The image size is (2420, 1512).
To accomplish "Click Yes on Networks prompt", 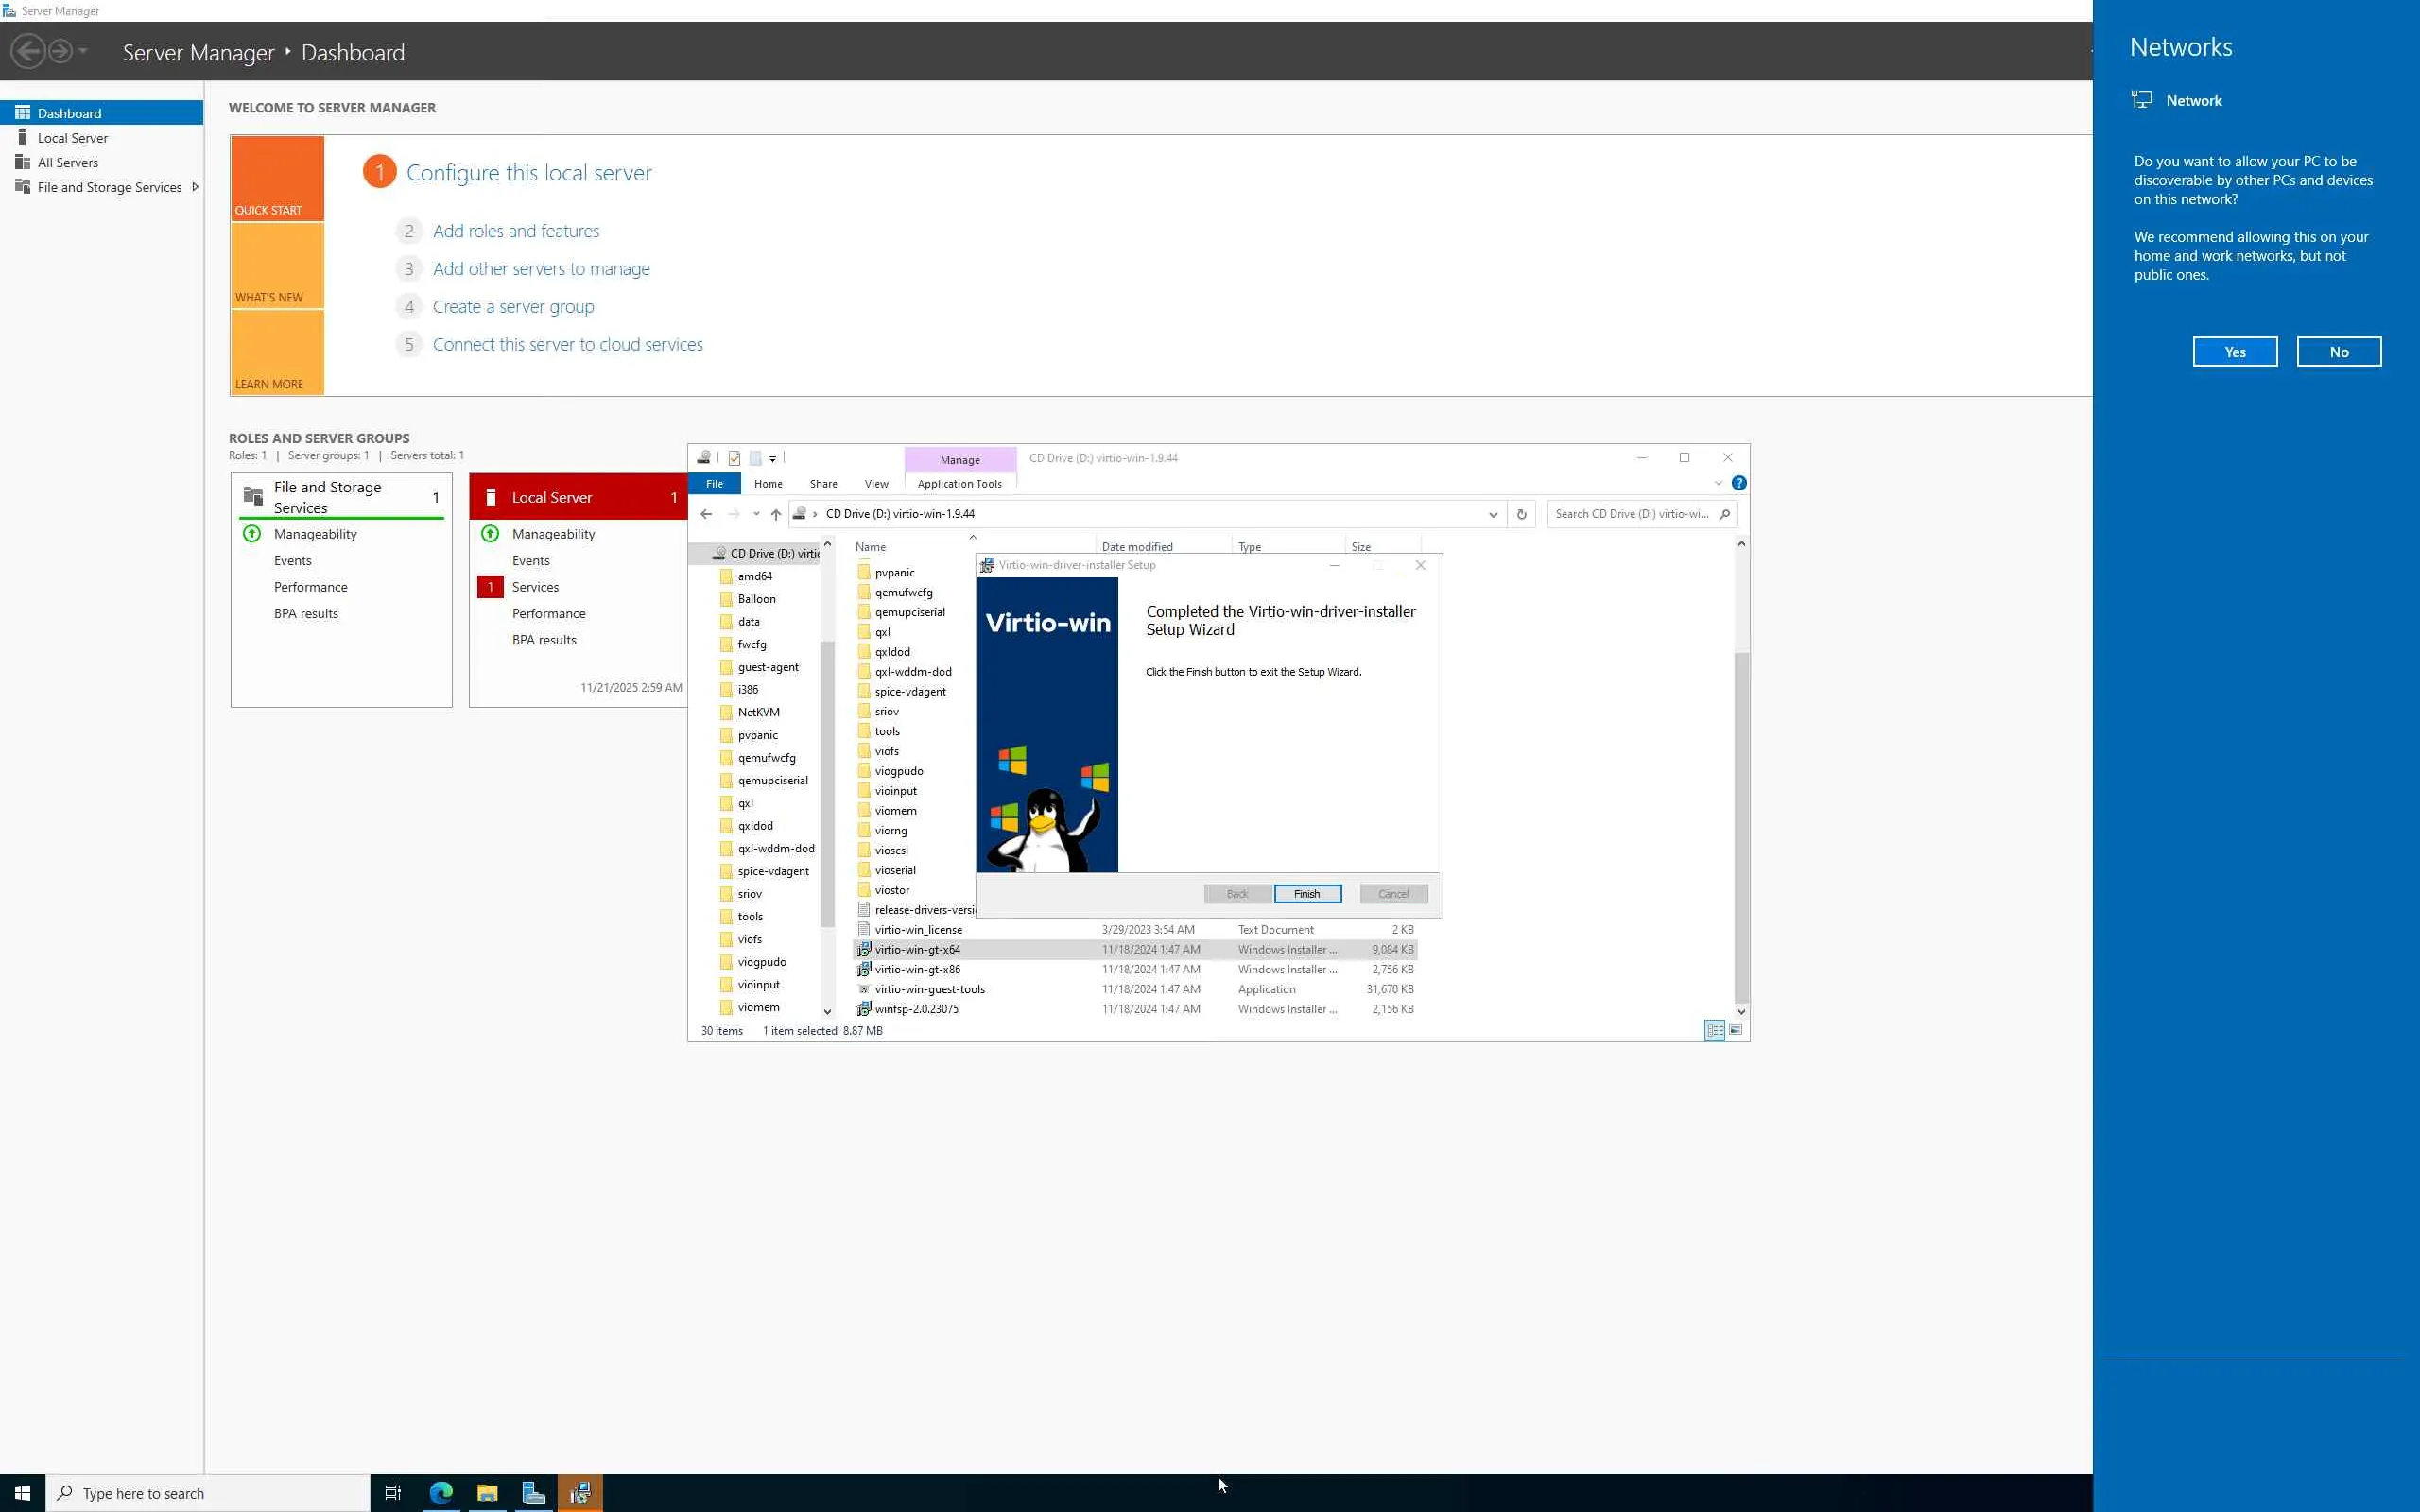I will (2234, 352).
